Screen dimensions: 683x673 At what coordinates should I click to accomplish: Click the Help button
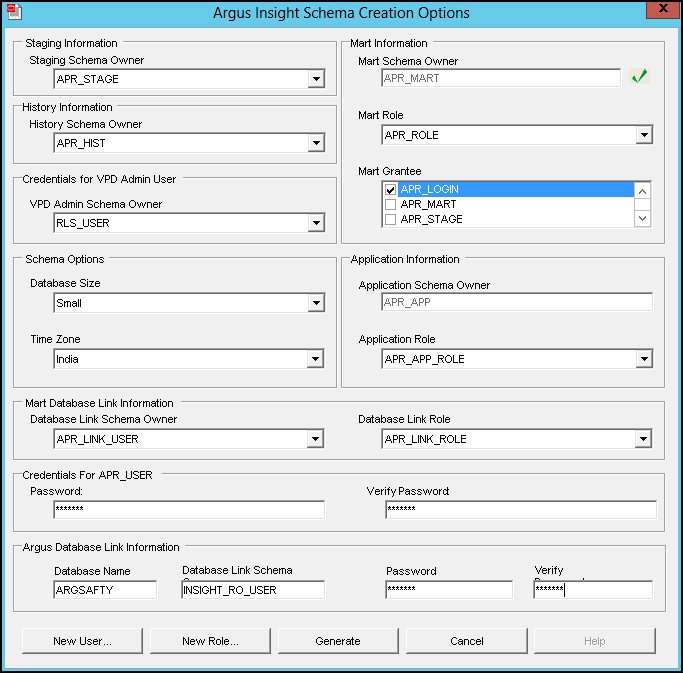(x=595, y=641)
